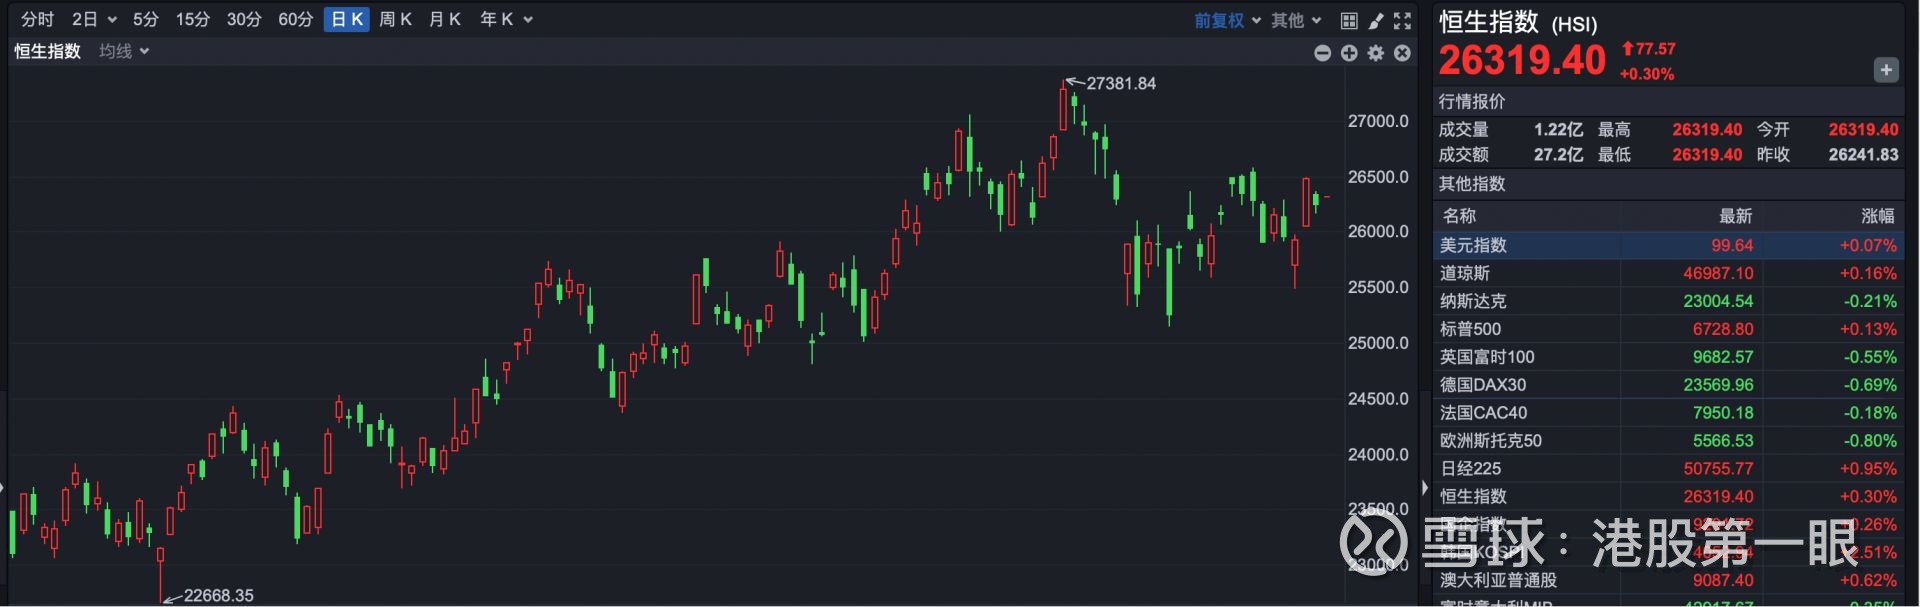Viewport: 1920px width, 607px height.
Task: Zoom in chart with plus icon
Action: point(1349,53)
